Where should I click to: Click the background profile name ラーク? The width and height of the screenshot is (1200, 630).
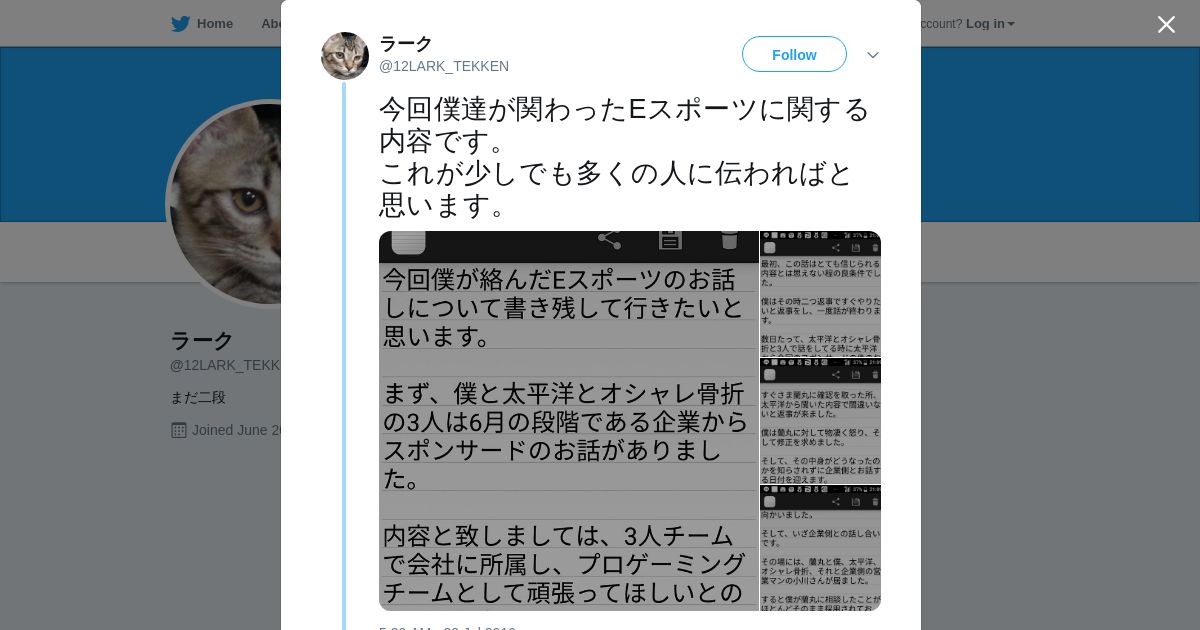pyautogui.click(x=202, y=340)
